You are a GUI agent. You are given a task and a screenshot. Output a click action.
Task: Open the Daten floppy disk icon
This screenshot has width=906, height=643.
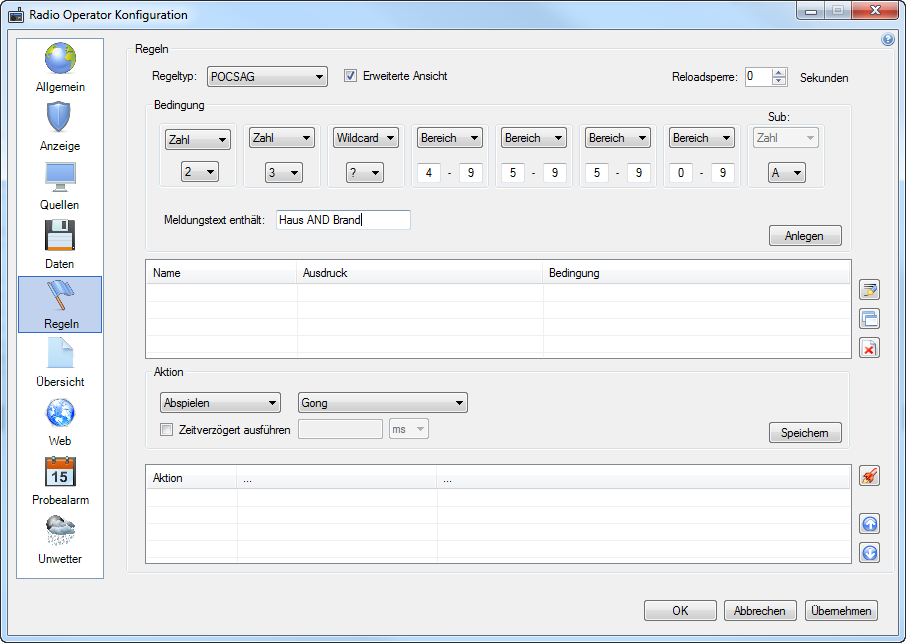(60, 235)
